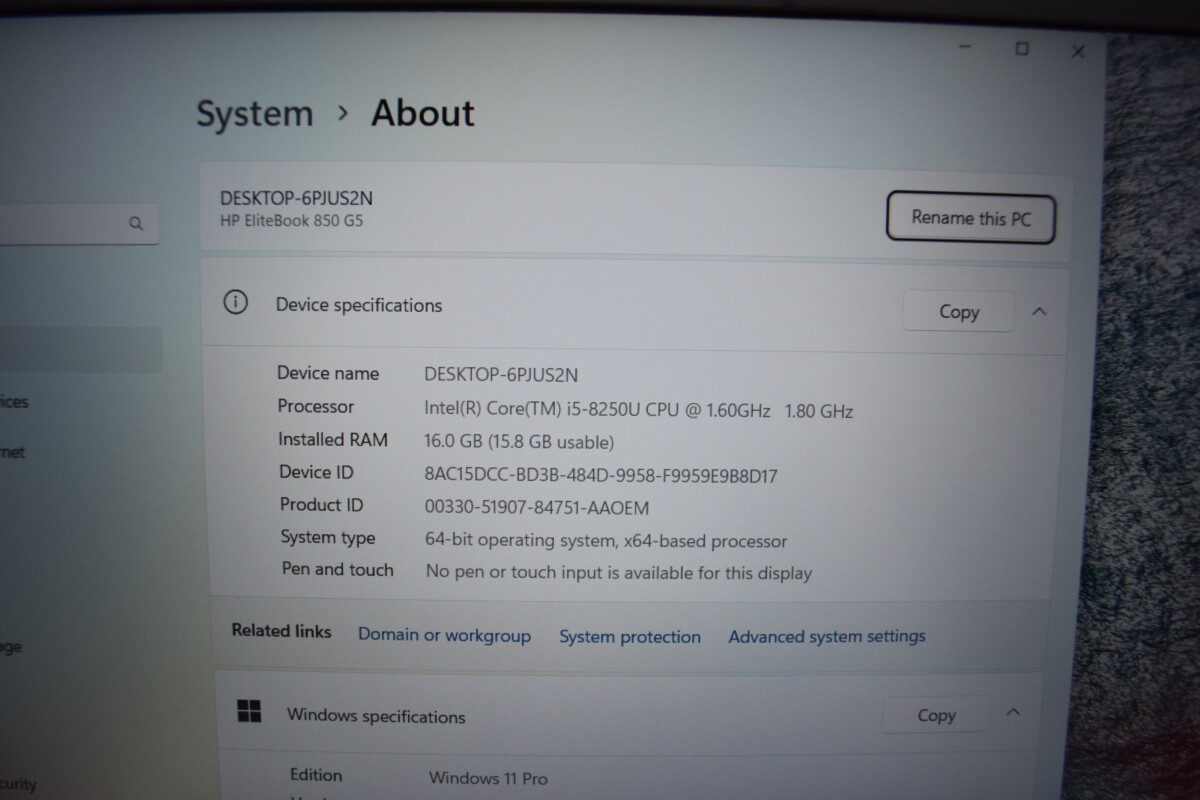Select the processor value Intel Core i5-8250U
The image size is (1200, 800).
pos(639,409)
